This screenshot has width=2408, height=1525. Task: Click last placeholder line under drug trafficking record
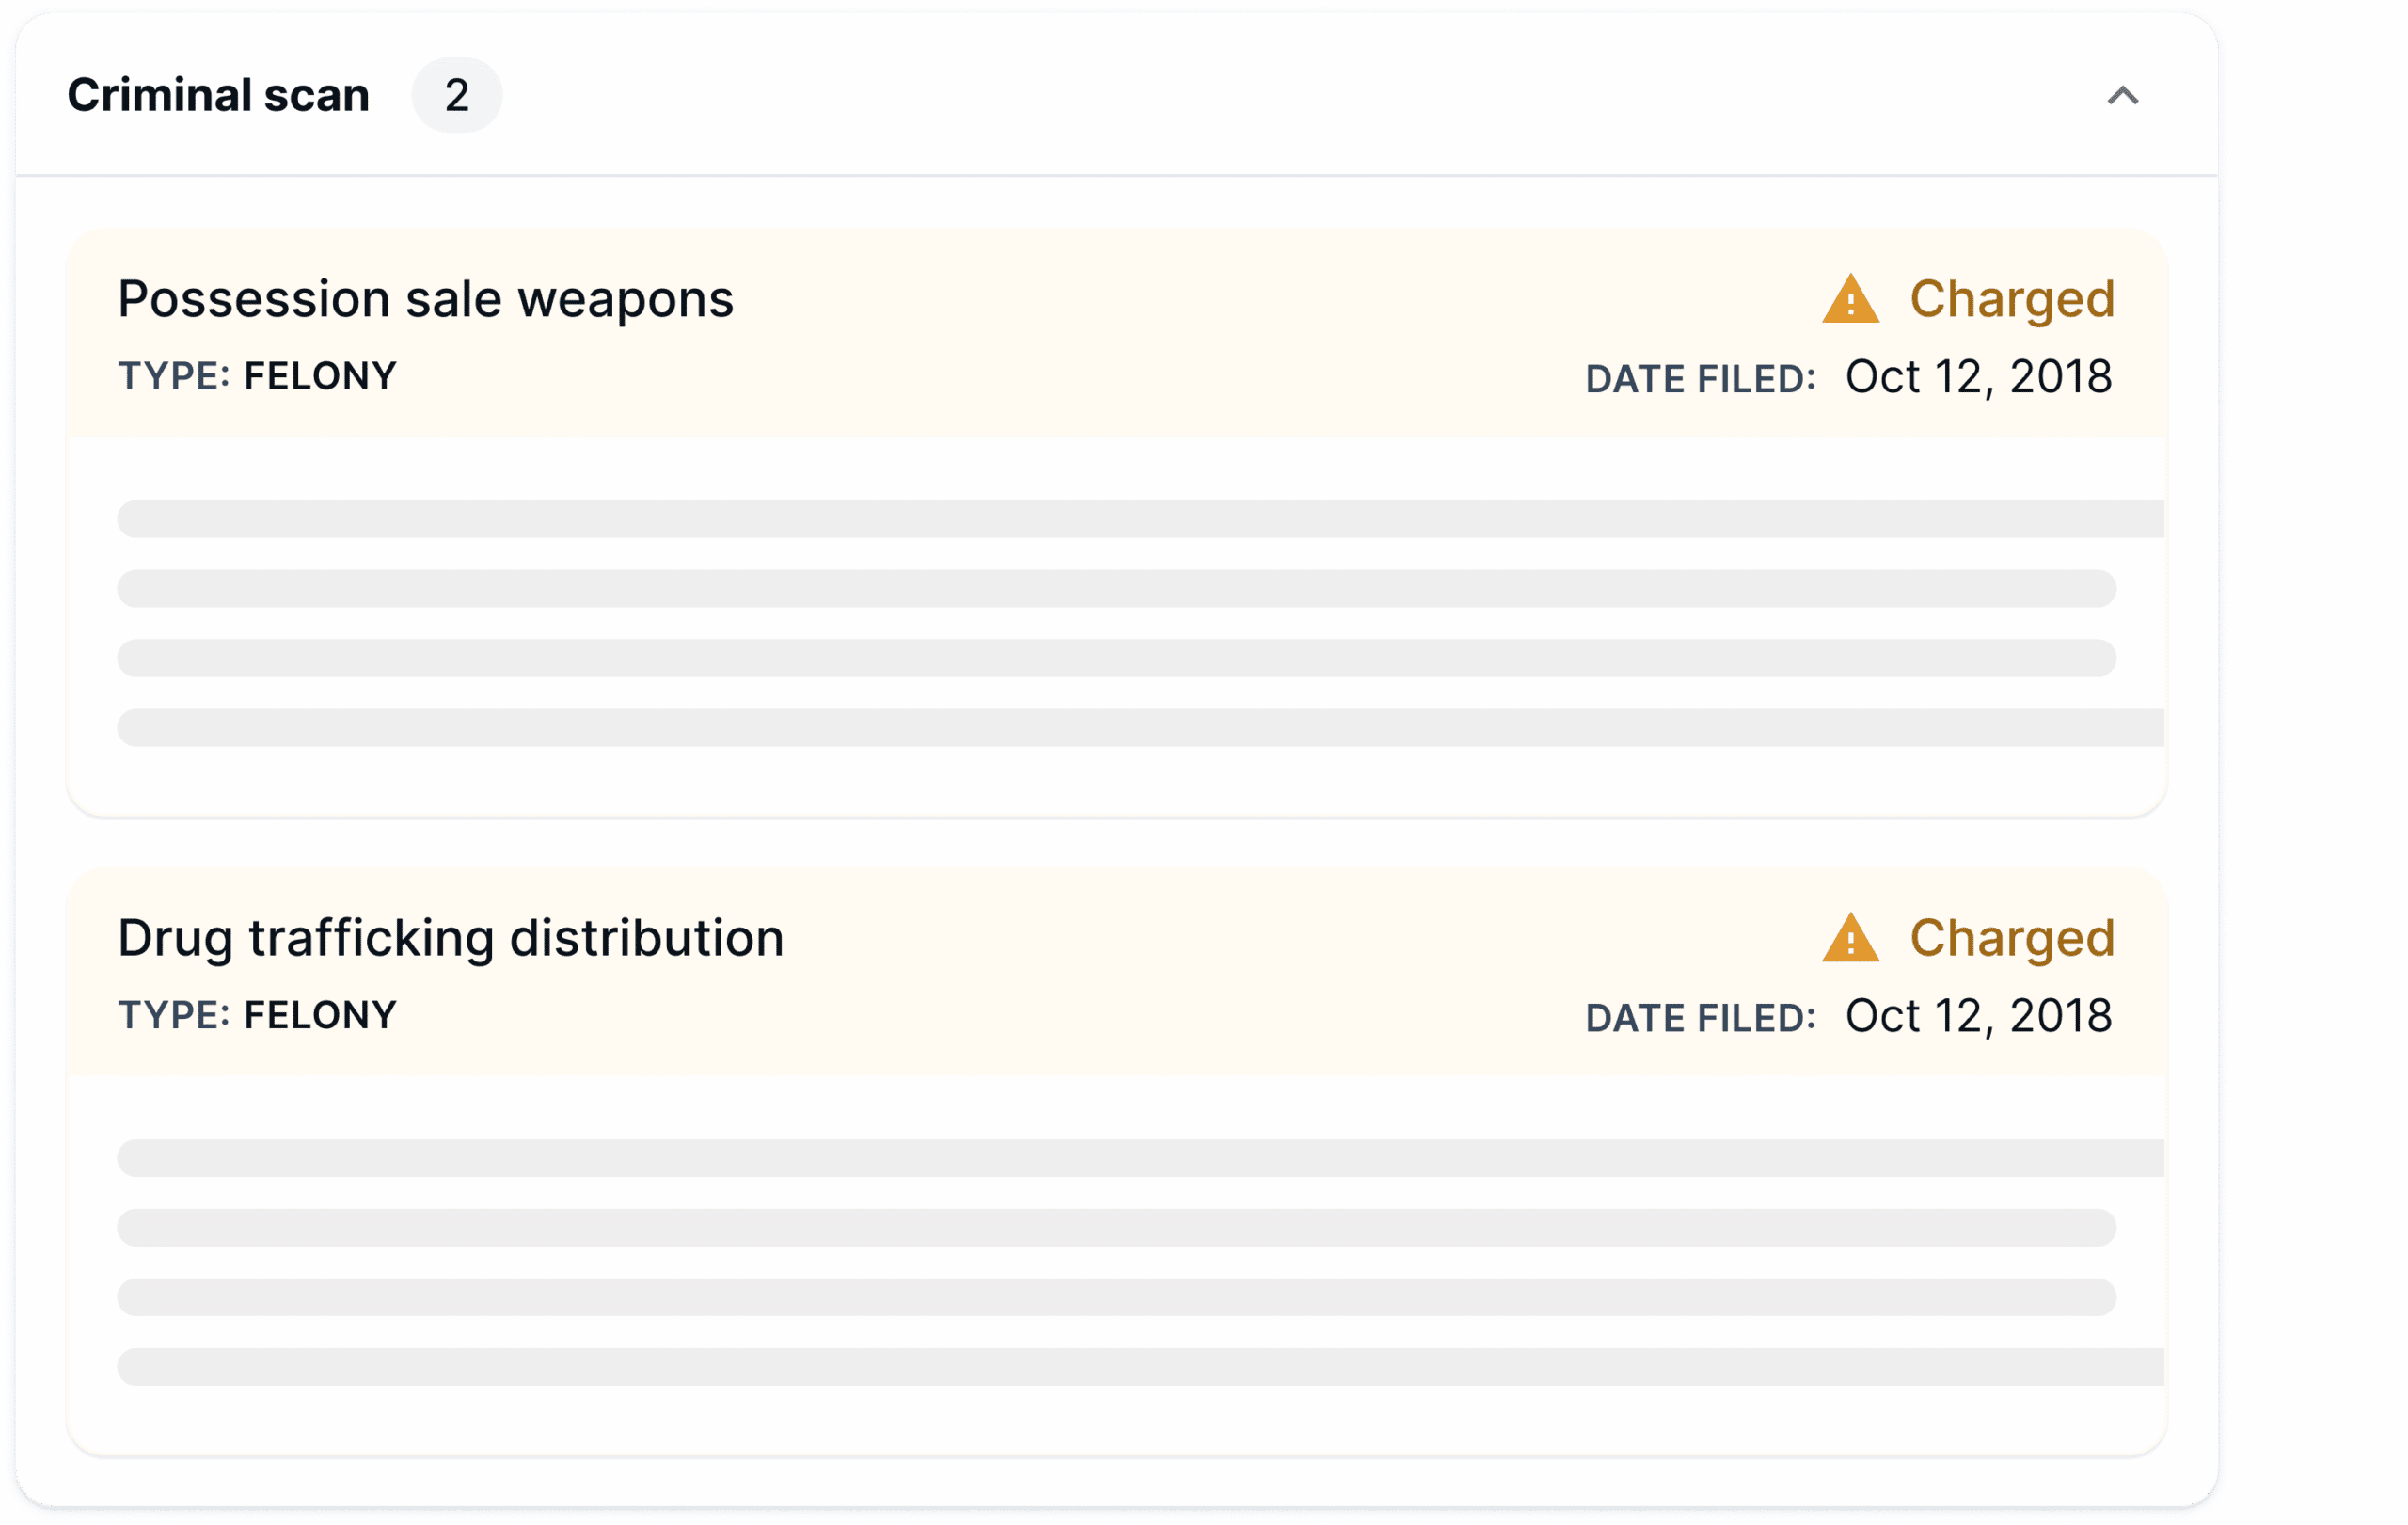click(1140, 1367)
